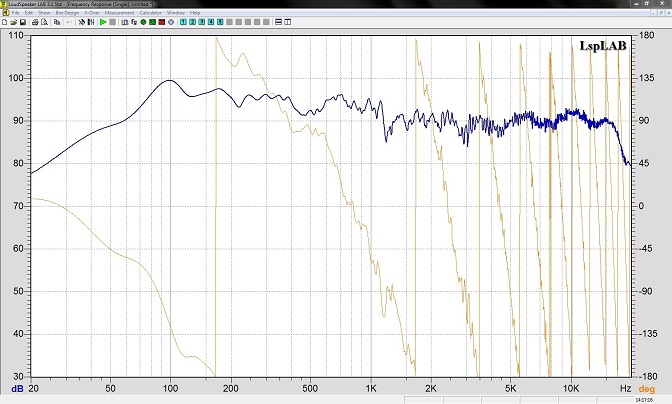This screenshot has width=672, height=404.
Task: Select curve memory slot 4
Action: [211, 22]
